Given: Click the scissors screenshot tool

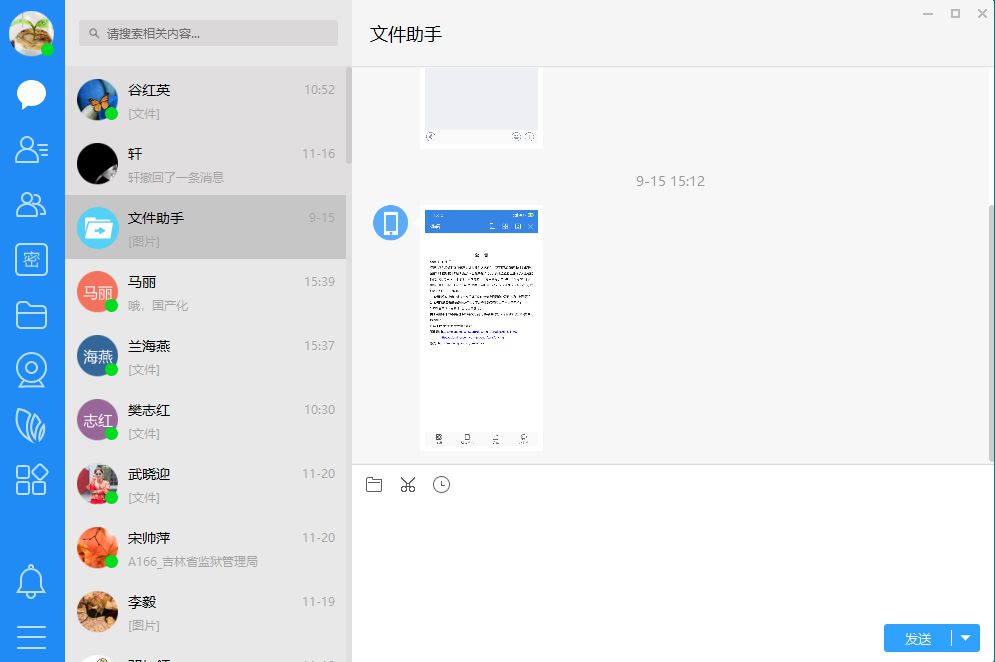Looking at the screenshot, I should pyautogui.click(x=408, y=485).
